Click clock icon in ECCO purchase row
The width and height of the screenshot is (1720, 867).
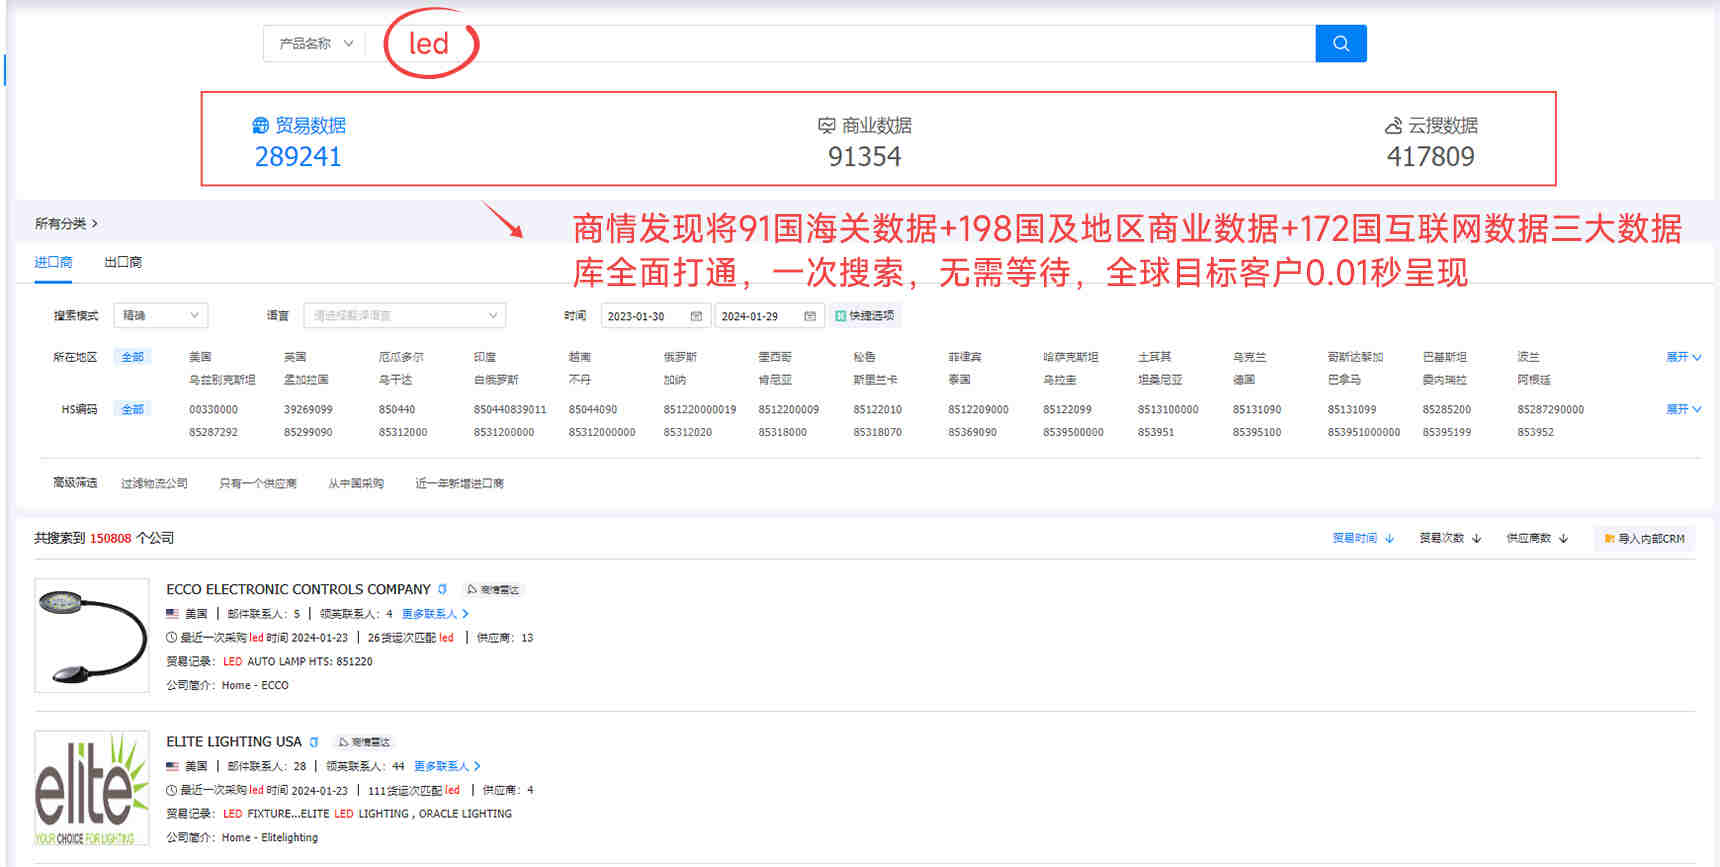tap(172, 637)
